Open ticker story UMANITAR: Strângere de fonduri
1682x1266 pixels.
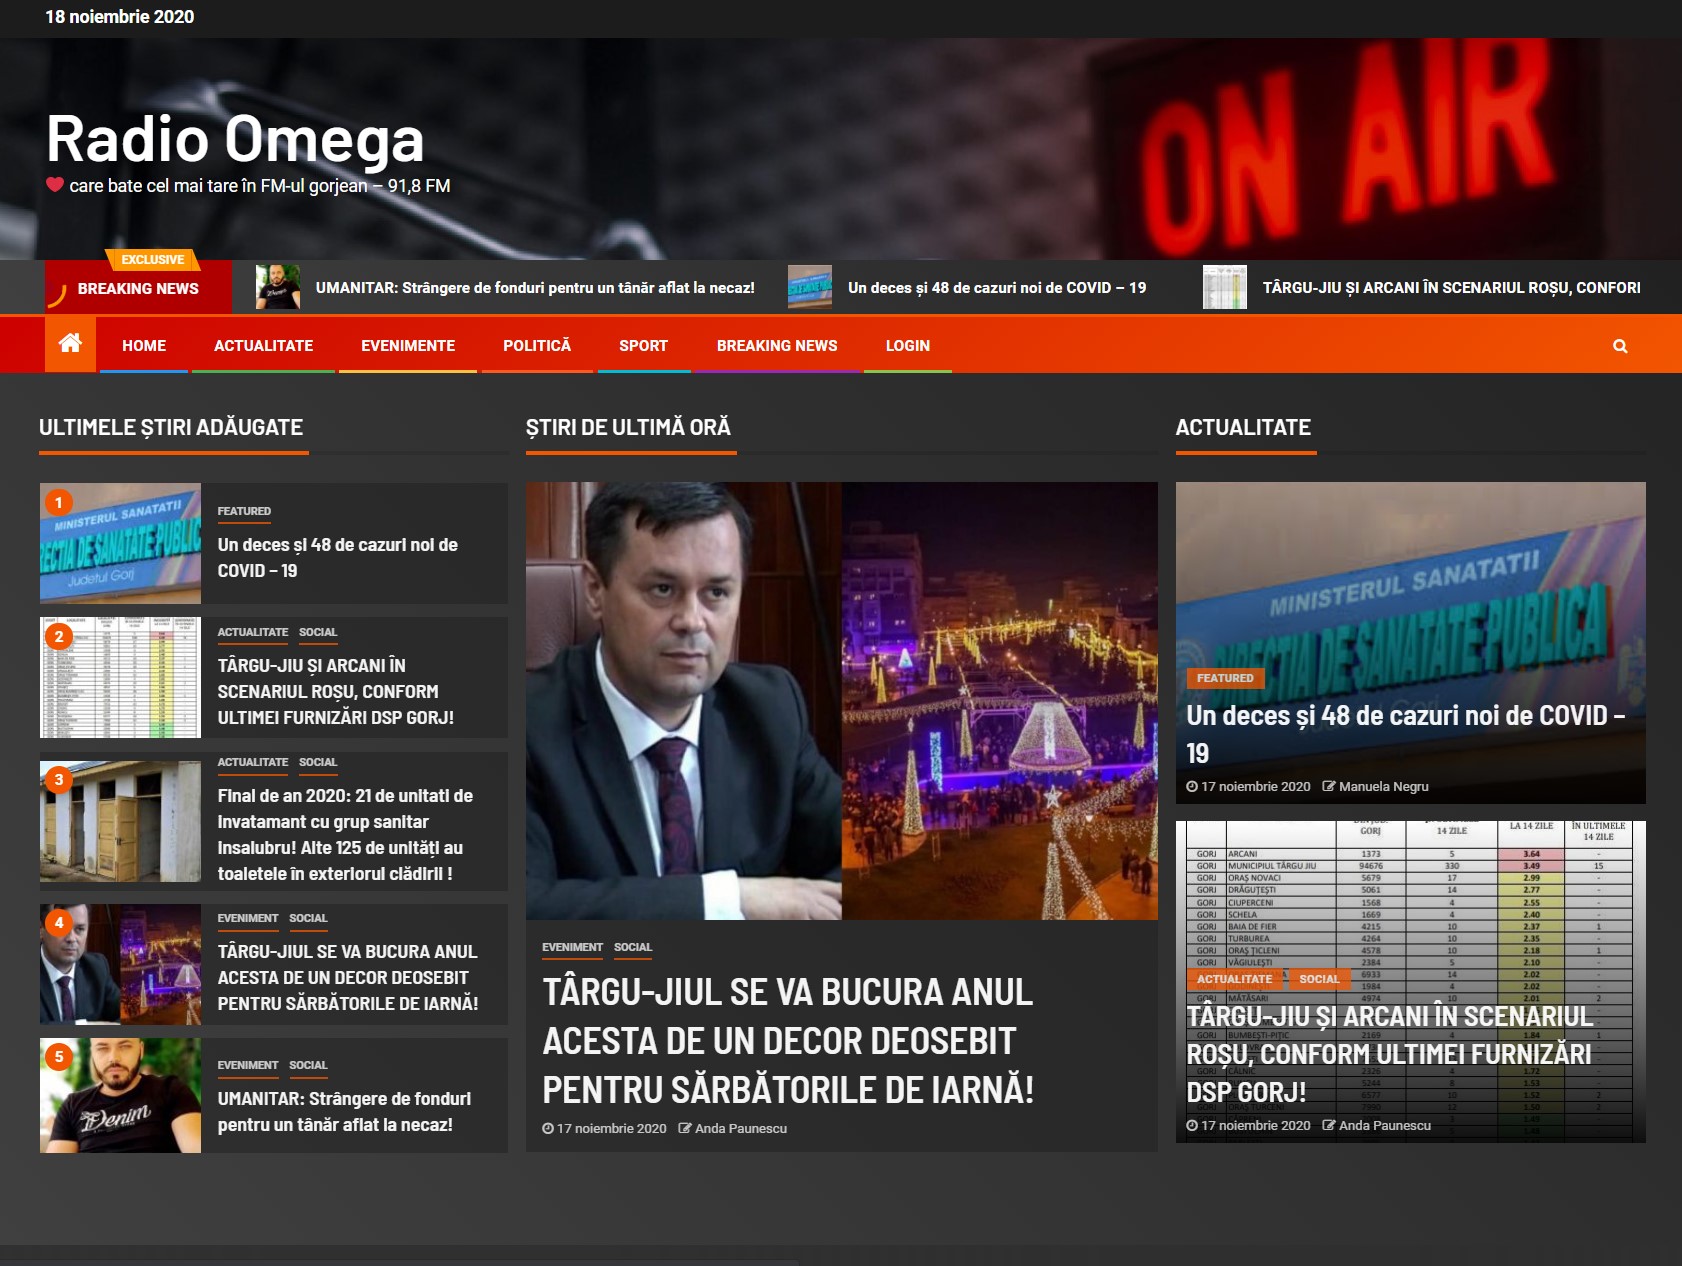click(x=535, y=287)
